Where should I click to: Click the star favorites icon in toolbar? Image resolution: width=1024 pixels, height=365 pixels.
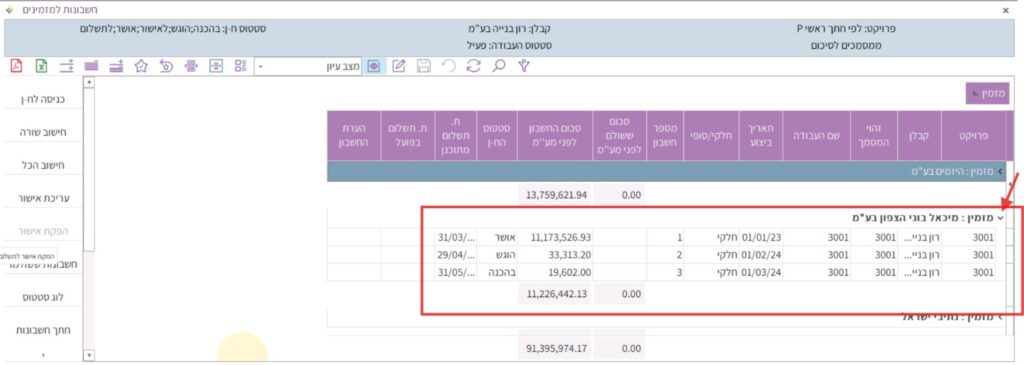(141, 66)
